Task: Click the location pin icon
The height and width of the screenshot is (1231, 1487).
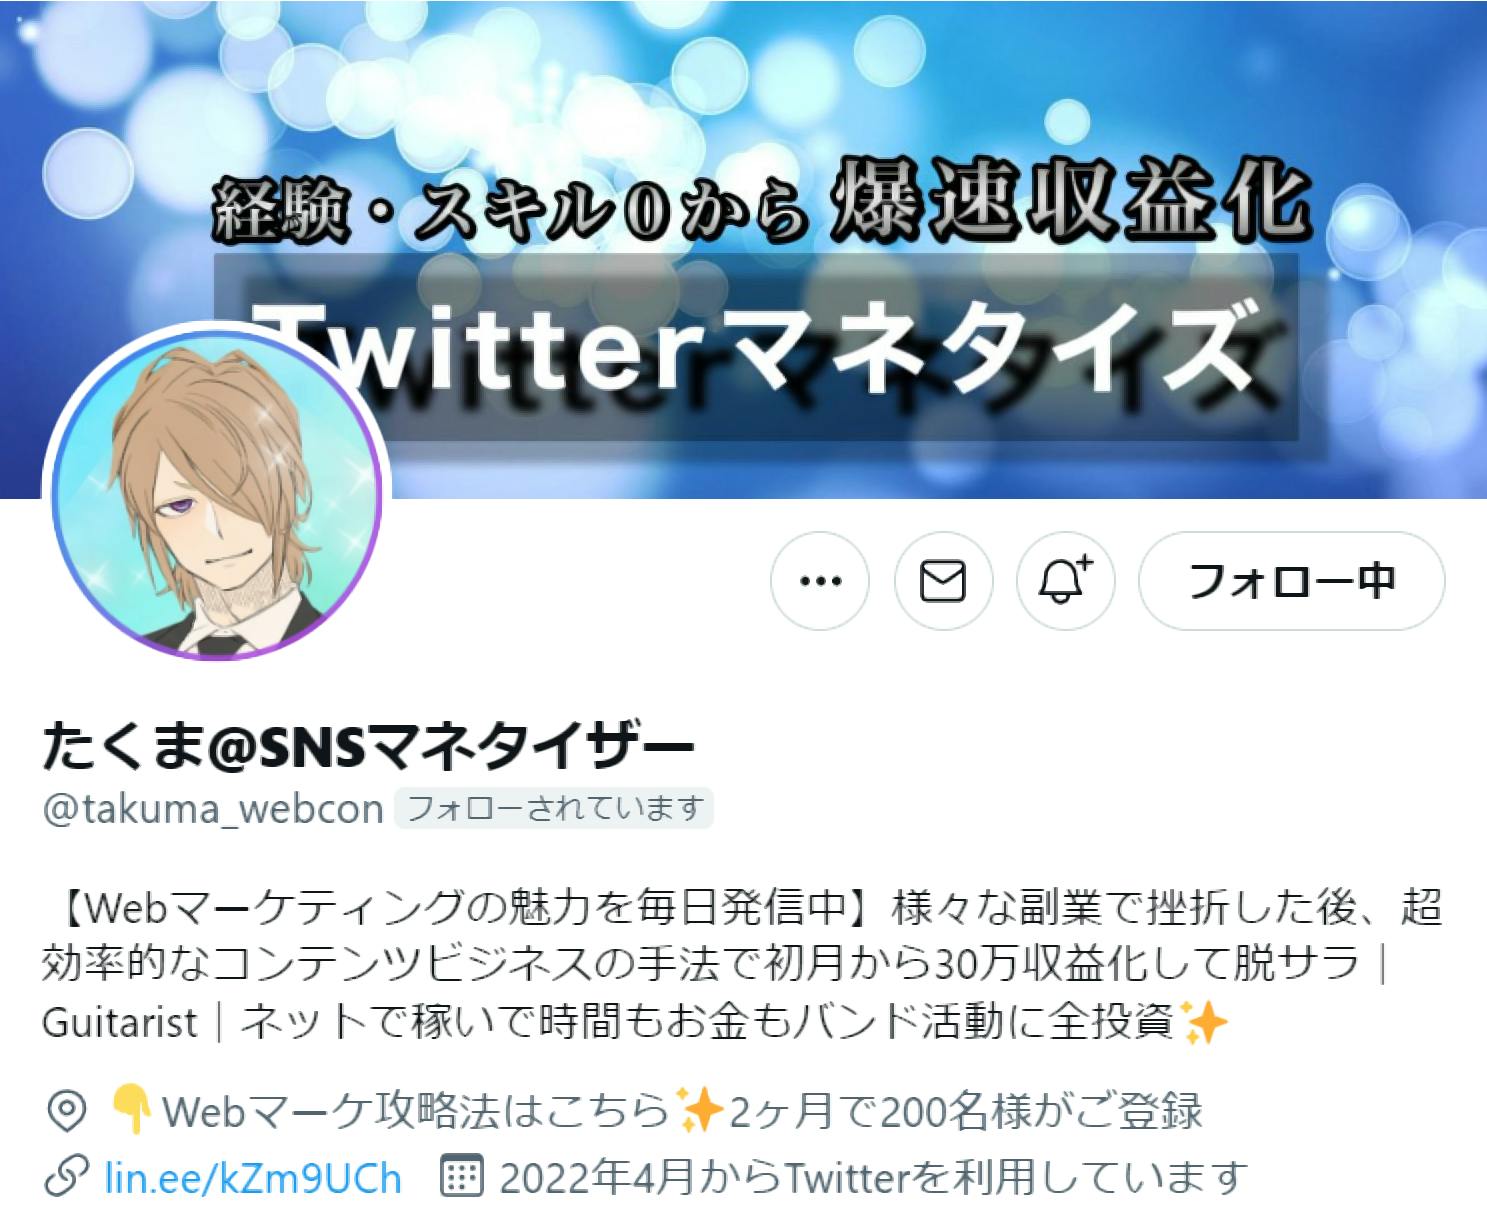Action: point(66,1111)
